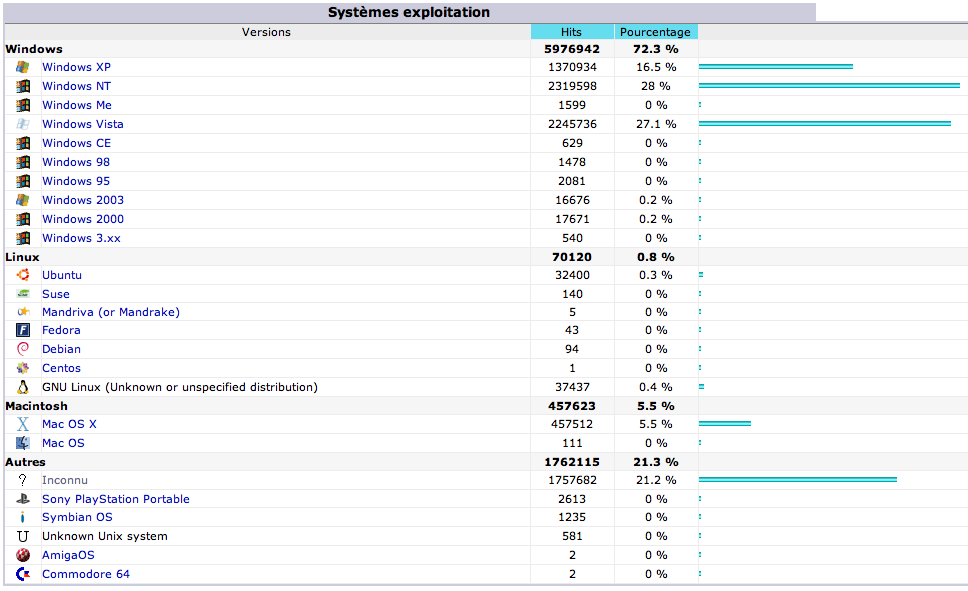The image size is (968, 591).
Task: Click the Windows XP logo icon
Action: coord(22,67)
